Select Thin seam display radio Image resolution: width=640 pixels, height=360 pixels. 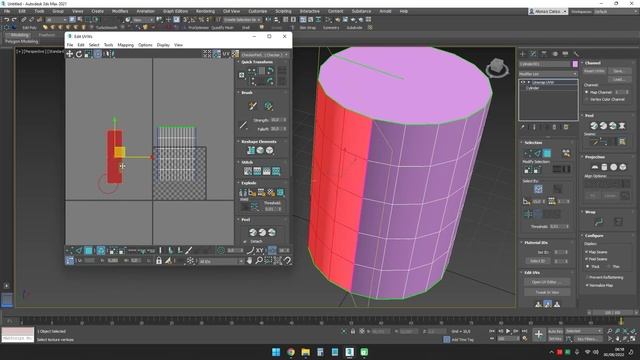(609, 267)
